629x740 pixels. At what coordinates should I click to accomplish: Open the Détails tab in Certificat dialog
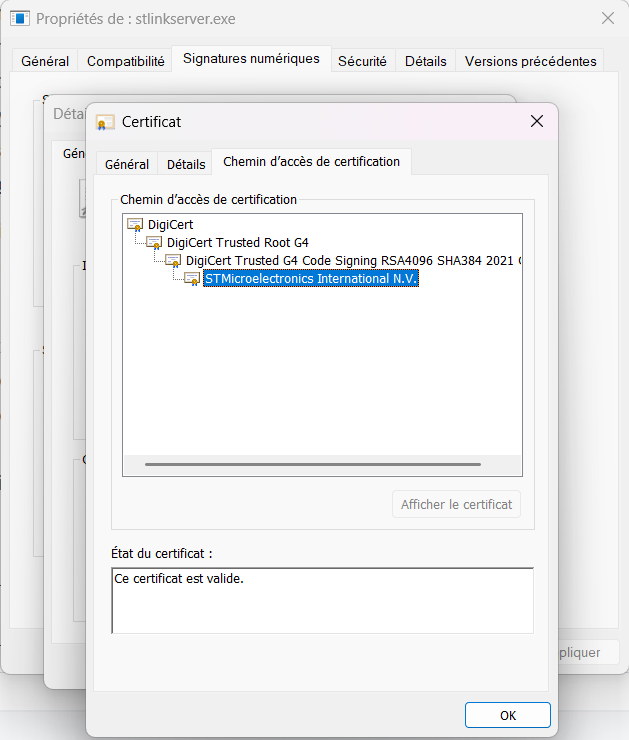pyautogui.click(x=186, y=164)
